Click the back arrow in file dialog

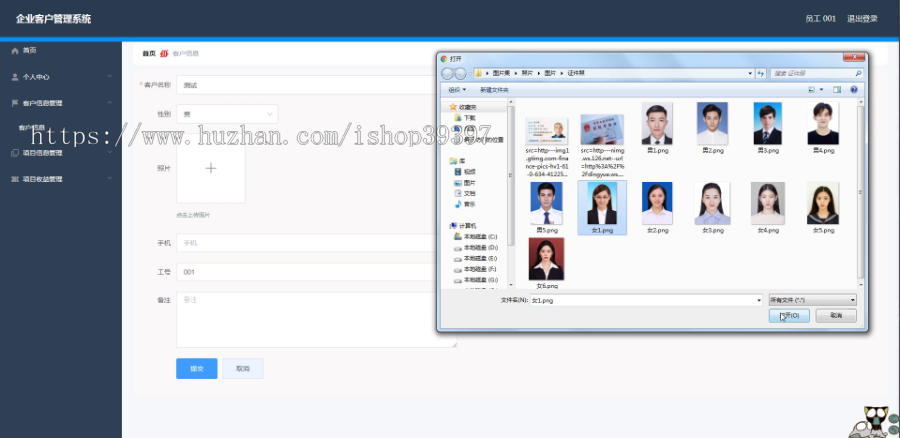tap(448, 73)
